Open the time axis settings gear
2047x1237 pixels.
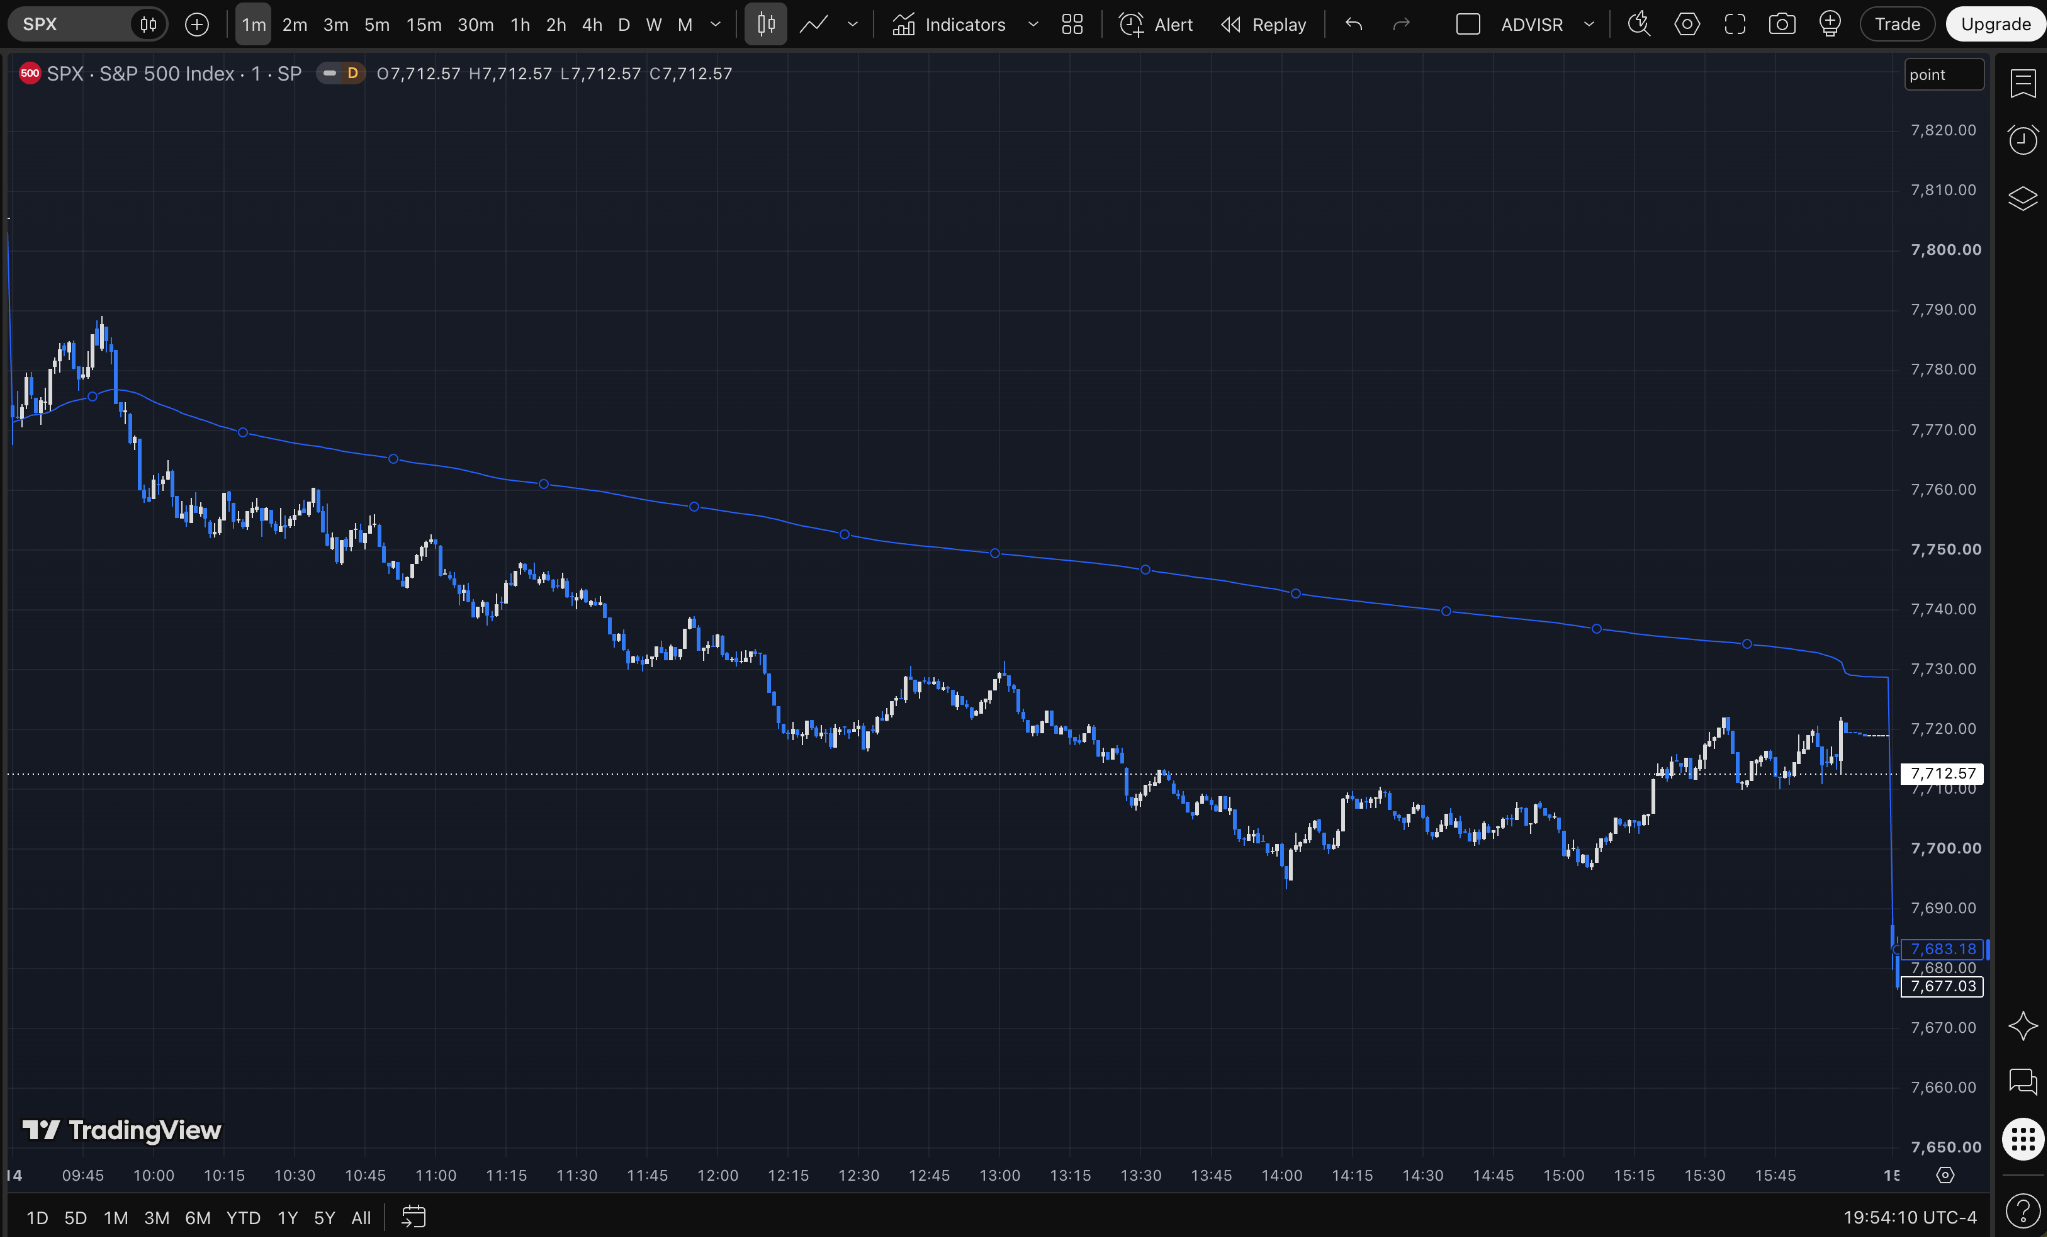[x=1945, y=1175]
